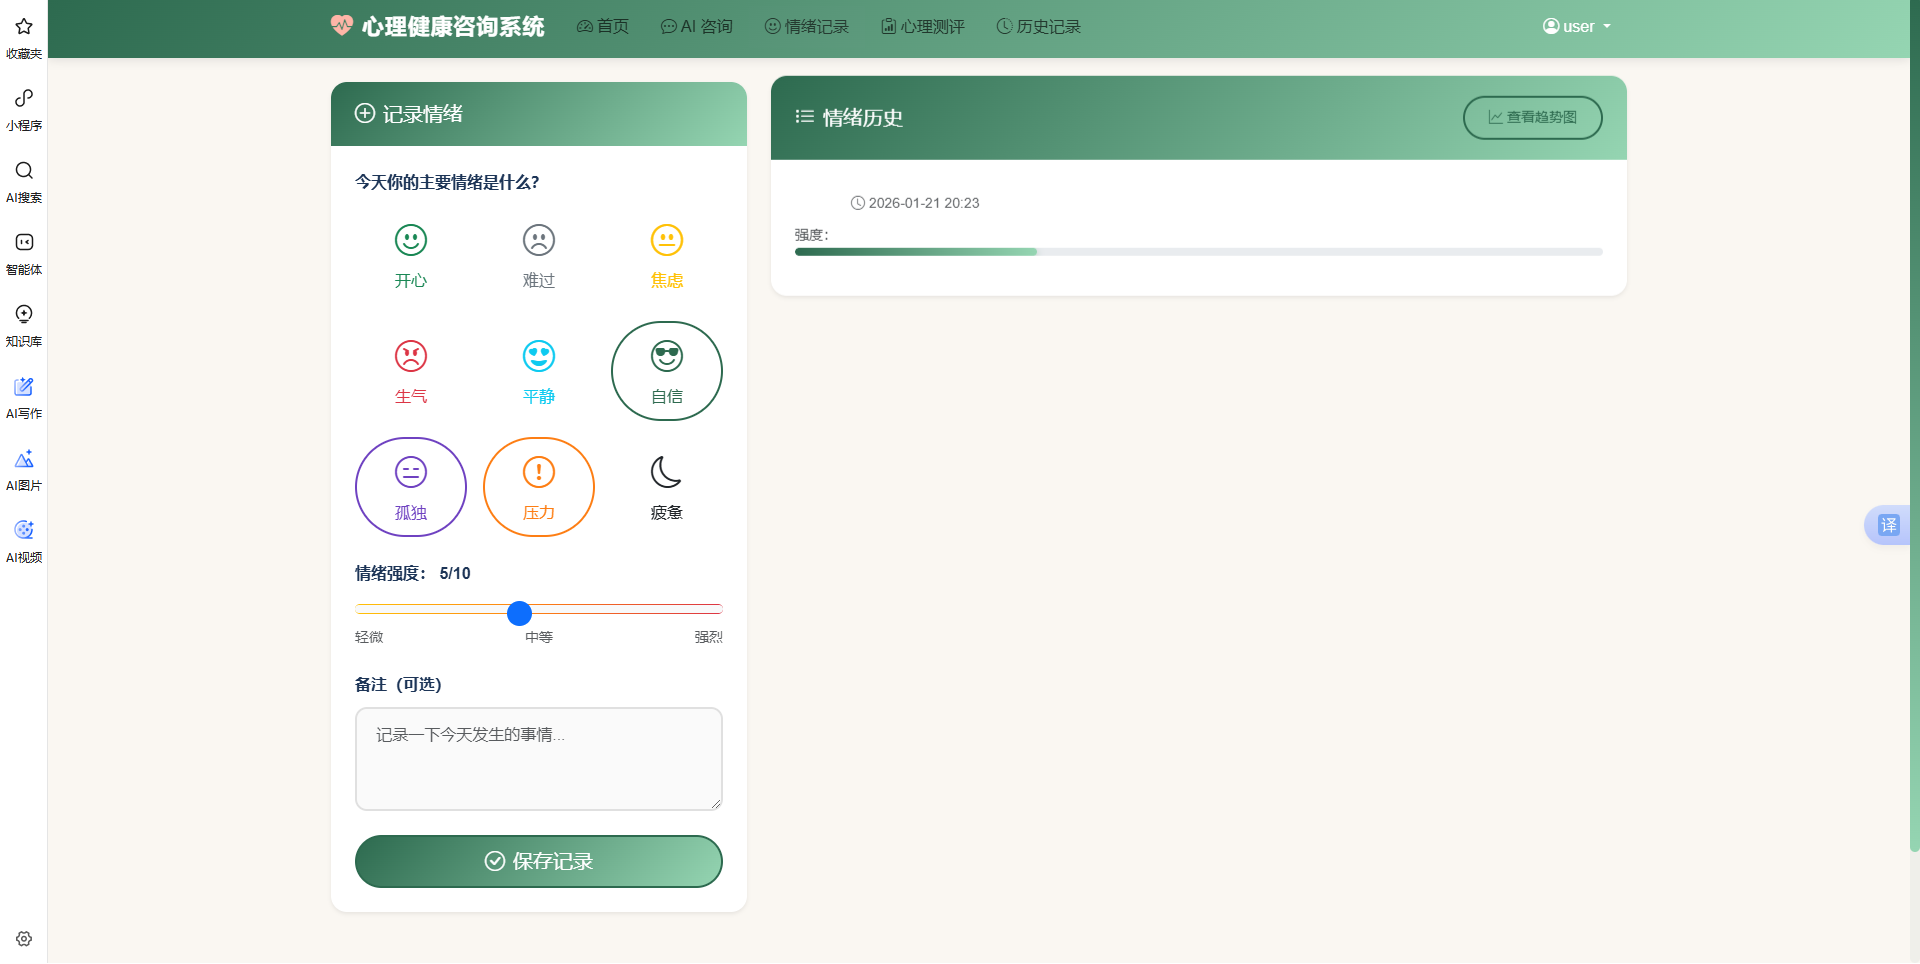The image size is (1920, 964).
Task: Select the 压力 stress emotion
Action: point(538,487)
